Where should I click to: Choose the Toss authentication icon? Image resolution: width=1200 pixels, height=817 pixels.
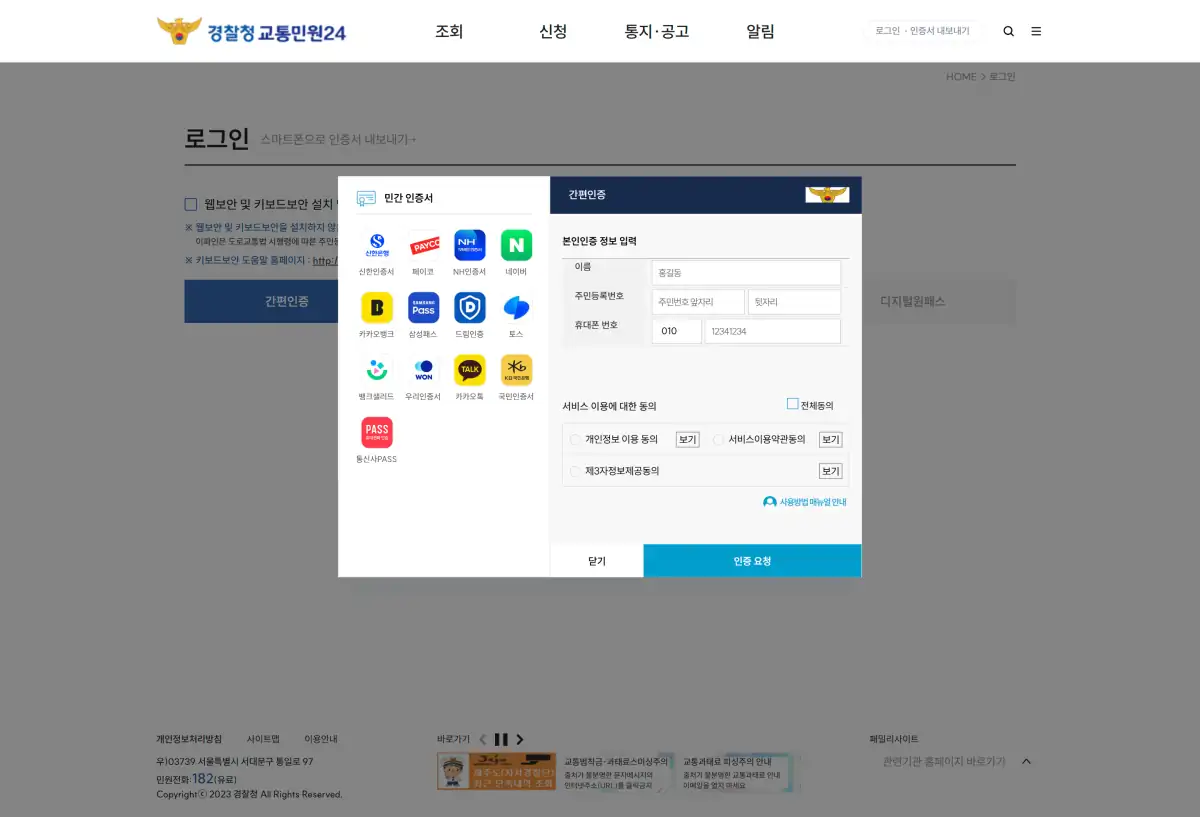tap(516, 308)
